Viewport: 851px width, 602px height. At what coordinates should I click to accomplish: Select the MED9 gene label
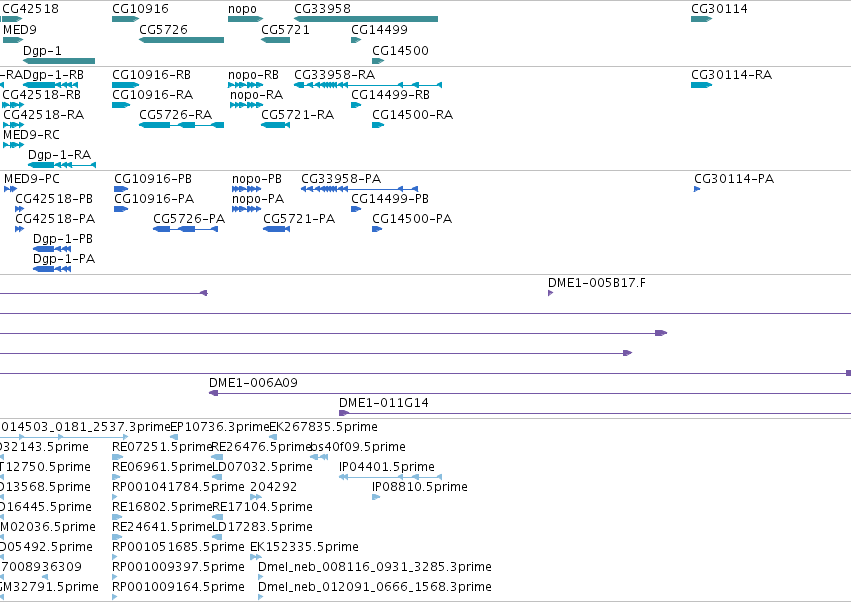[x=20, y=29]
